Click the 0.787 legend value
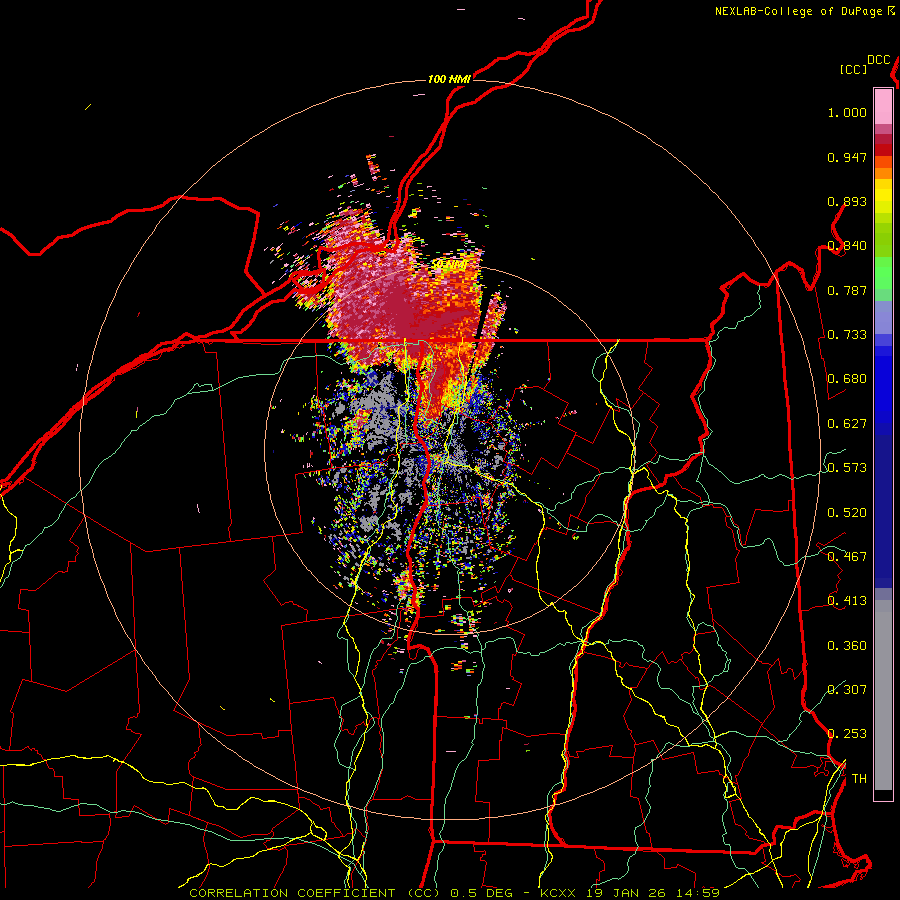 pyautogui.click(x=847, y=290)
